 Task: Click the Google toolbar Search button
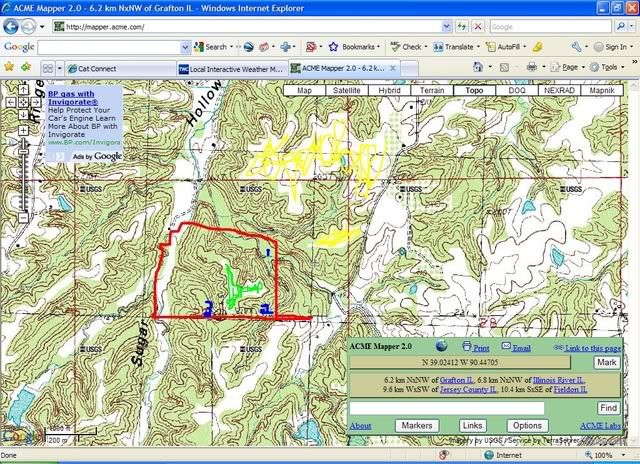(x=211, y=47)
